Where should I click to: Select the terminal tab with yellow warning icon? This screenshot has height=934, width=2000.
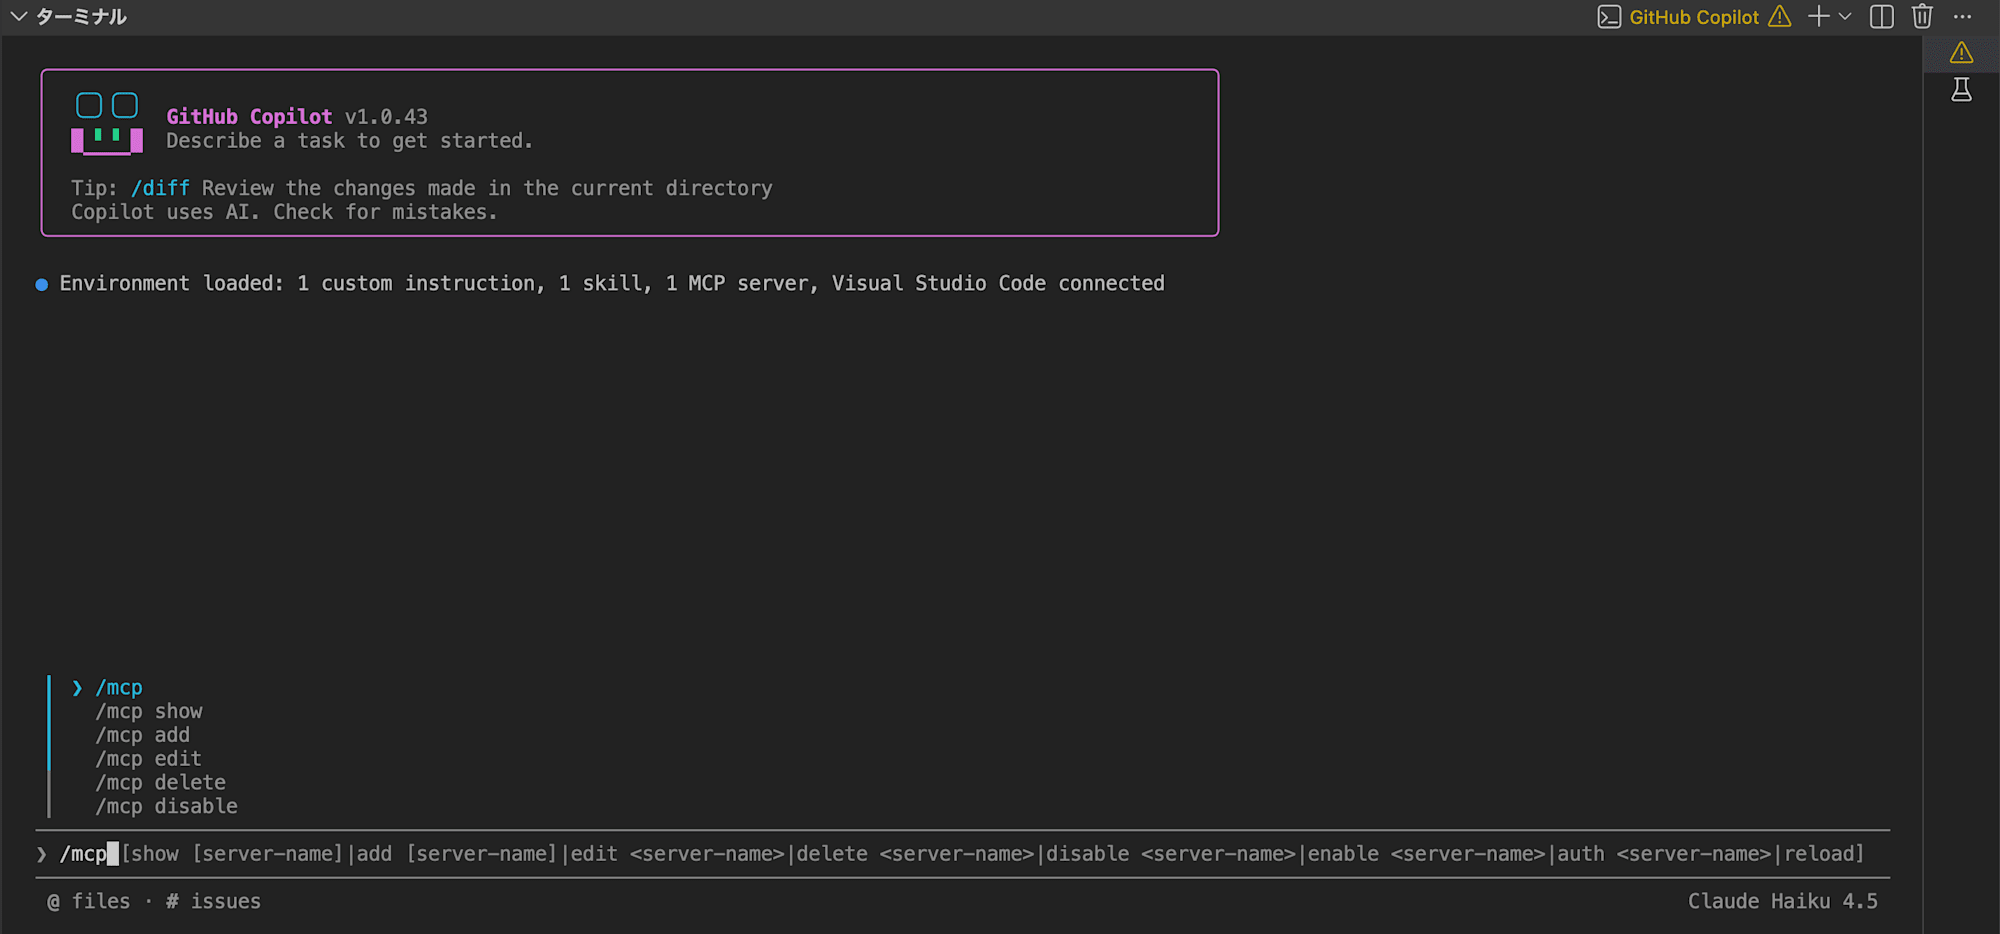click(x=1961, y=53)
